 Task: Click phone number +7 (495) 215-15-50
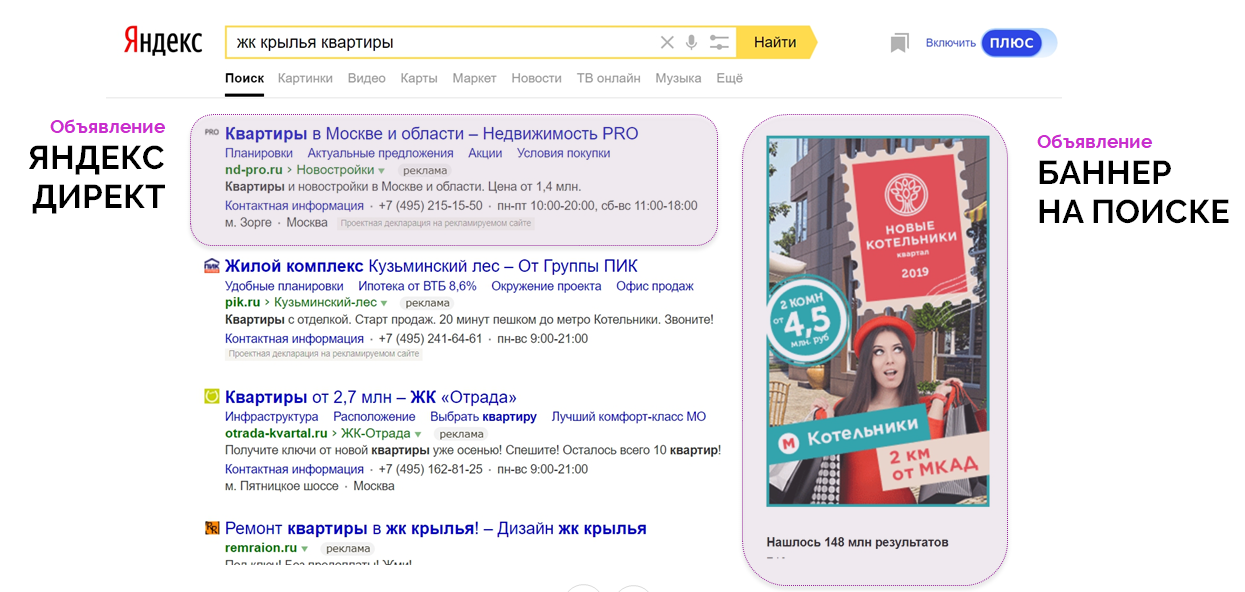(431, 206)
